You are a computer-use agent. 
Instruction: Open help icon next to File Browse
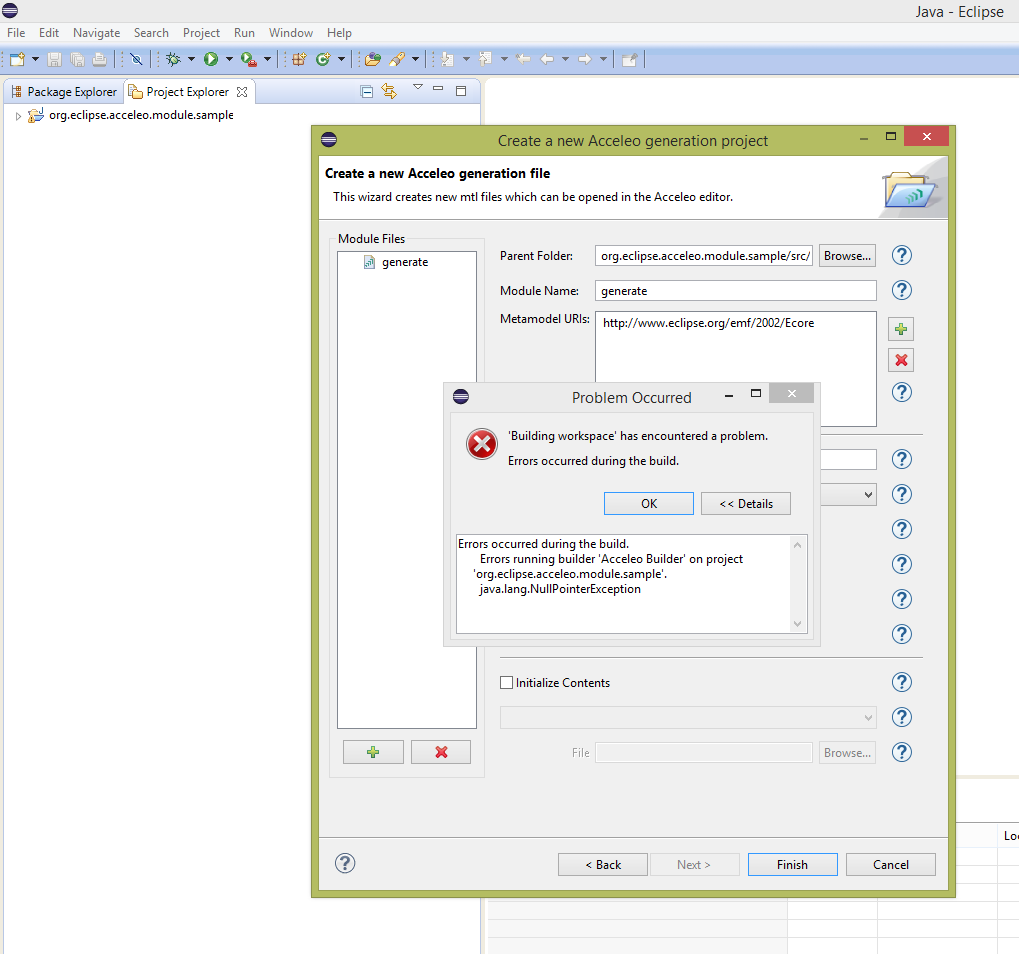click(x=901, y=752)
